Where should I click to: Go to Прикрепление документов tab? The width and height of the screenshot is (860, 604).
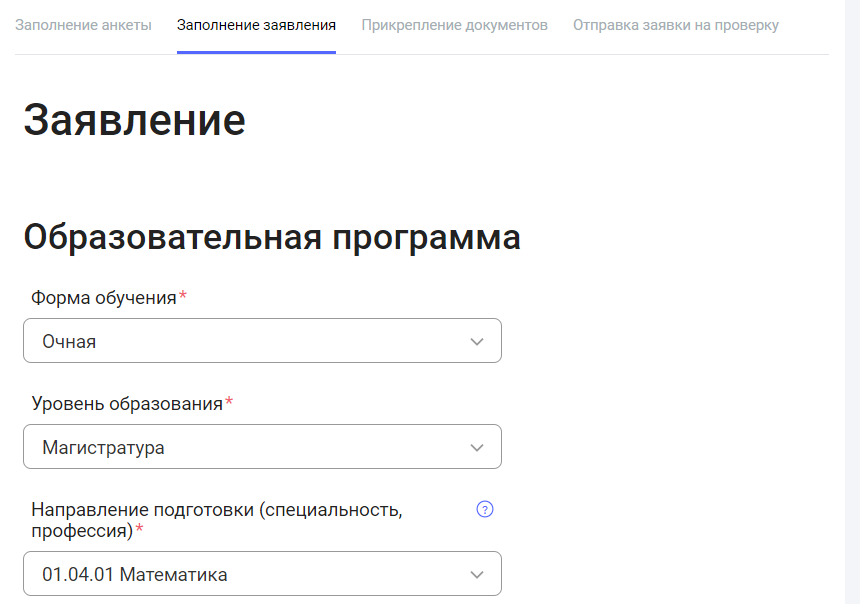tap(454, 25)
